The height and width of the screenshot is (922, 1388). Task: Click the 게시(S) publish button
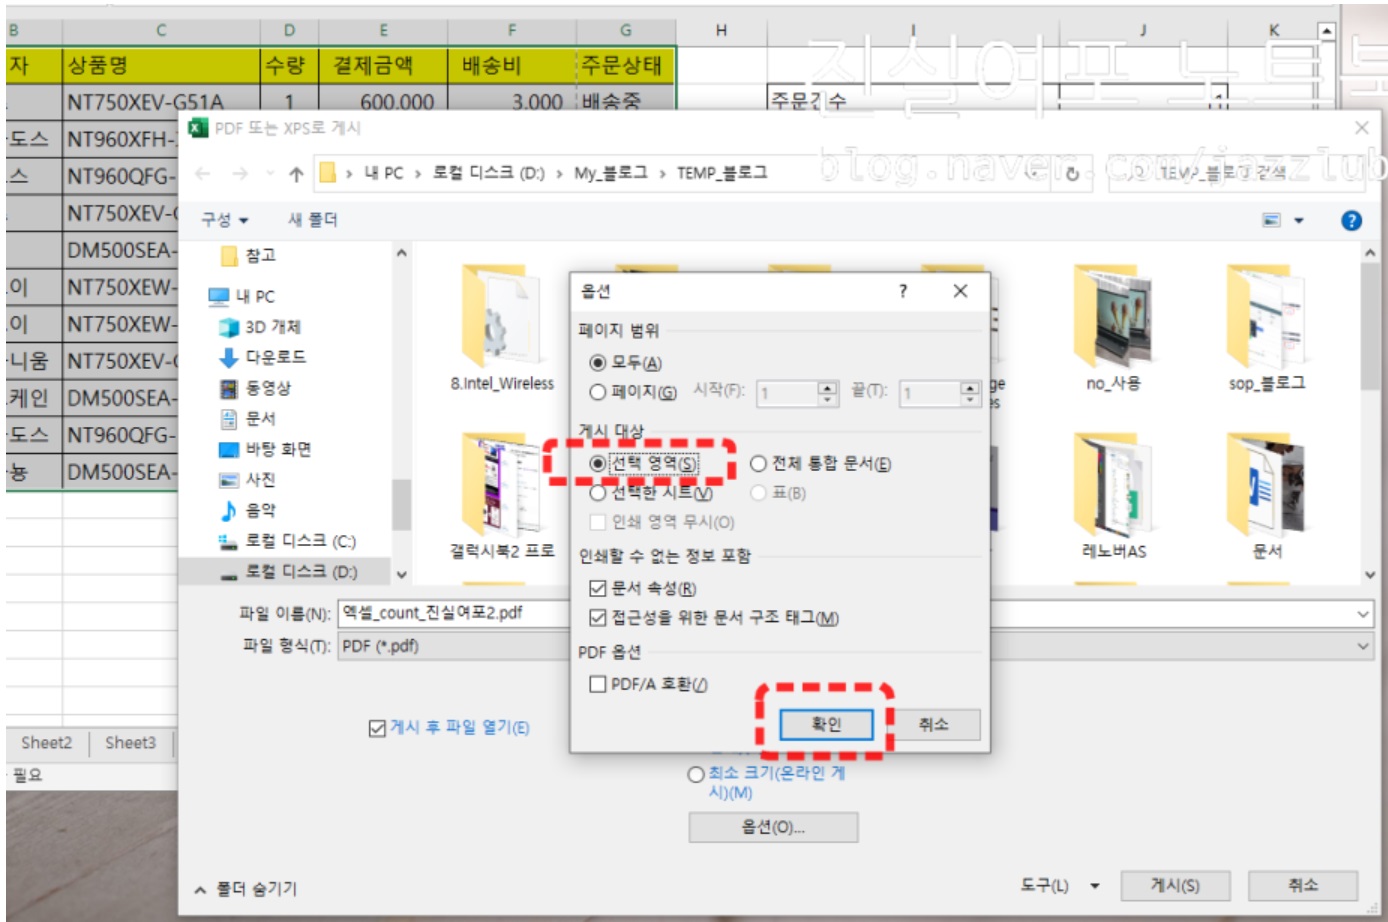pos(1174,885)
